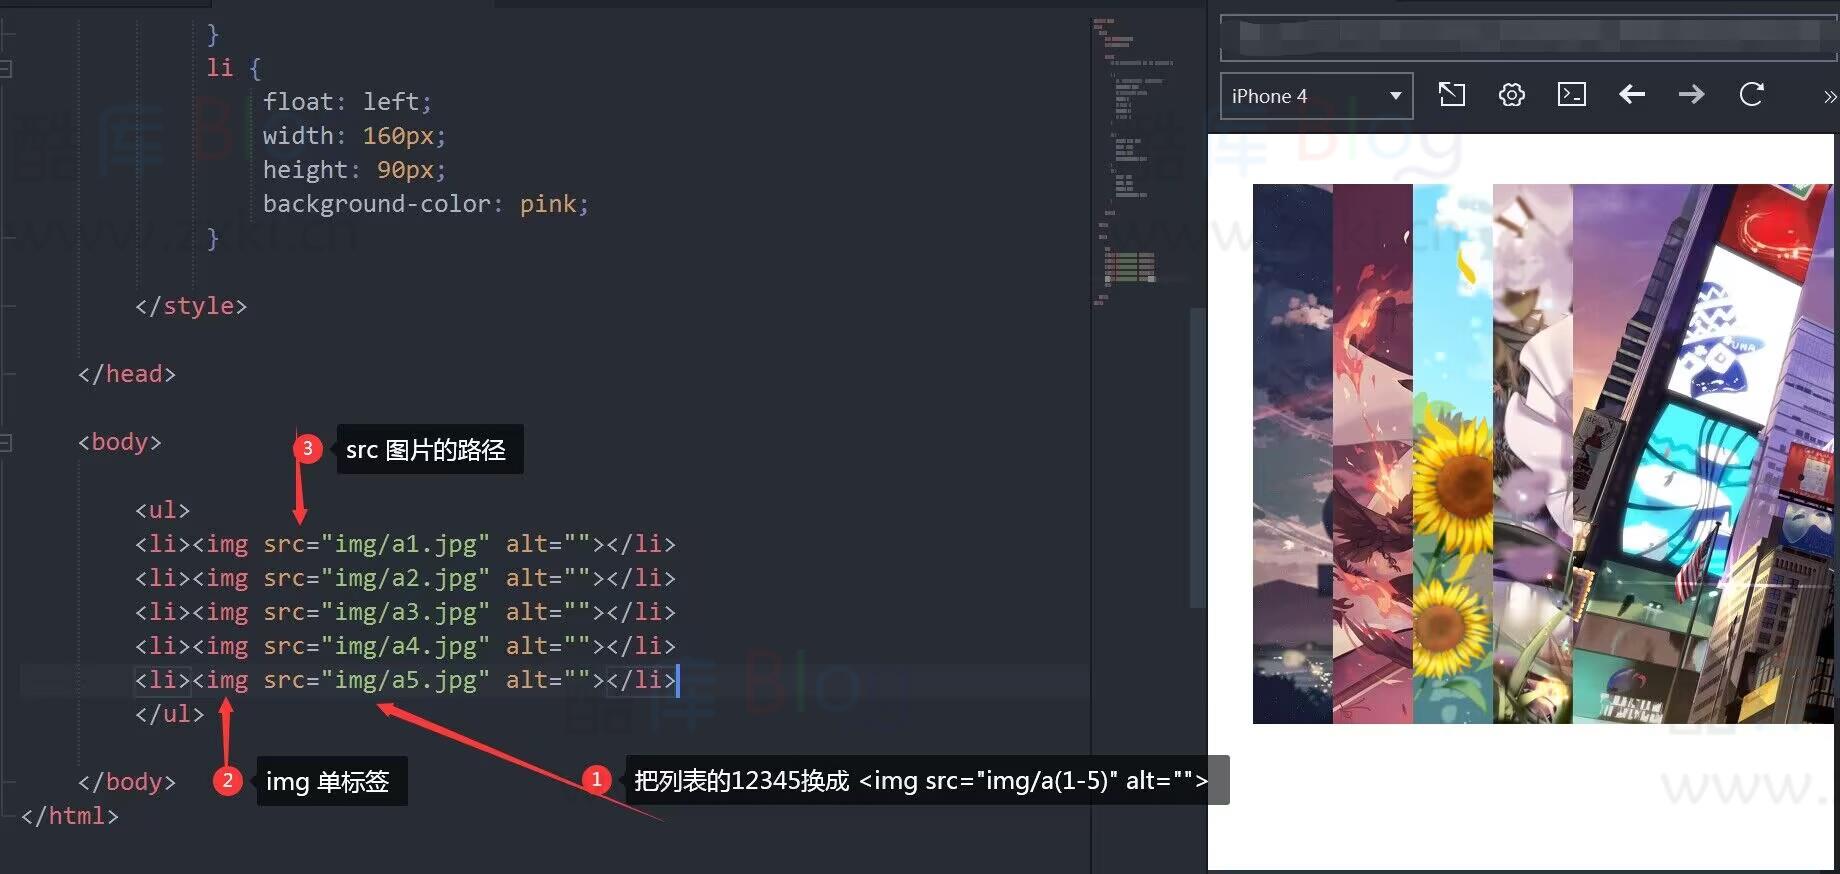Click the "pink" color value in background-color
Viewport: 1840px width, 874px height.
coord(548,204)
